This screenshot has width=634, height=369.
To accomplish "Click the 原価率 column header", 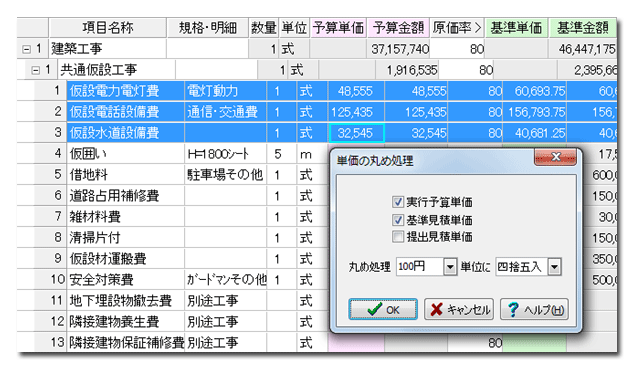I will [457, 27].
